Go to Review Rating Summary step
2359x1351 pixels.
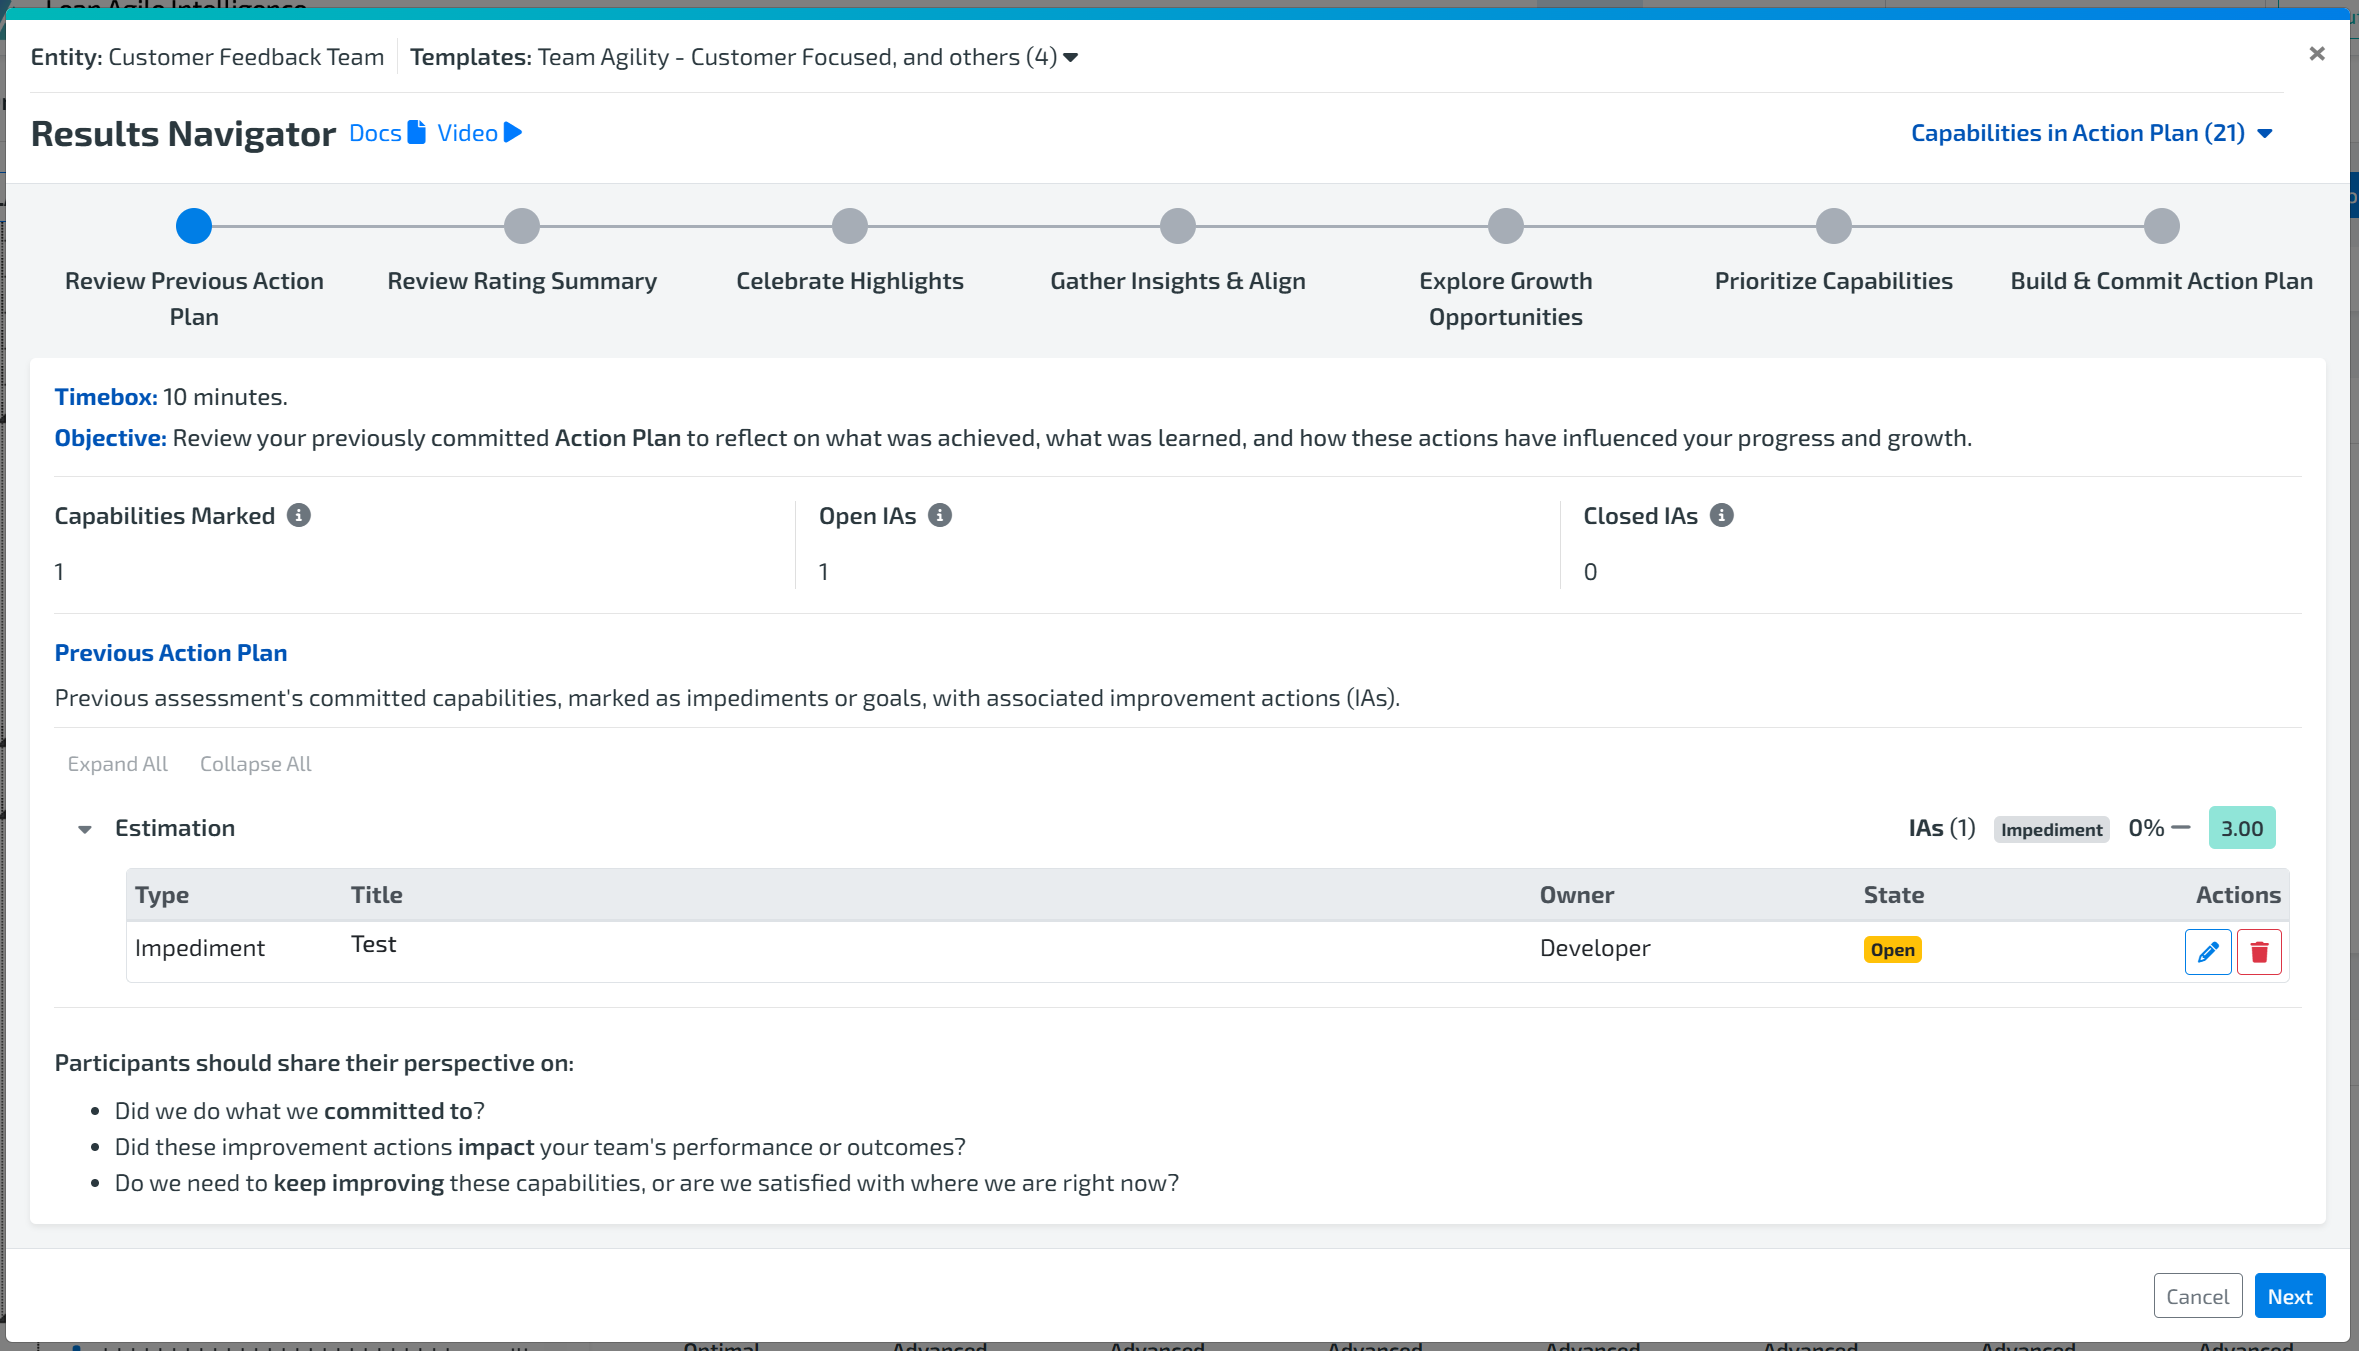coord(521,227)
